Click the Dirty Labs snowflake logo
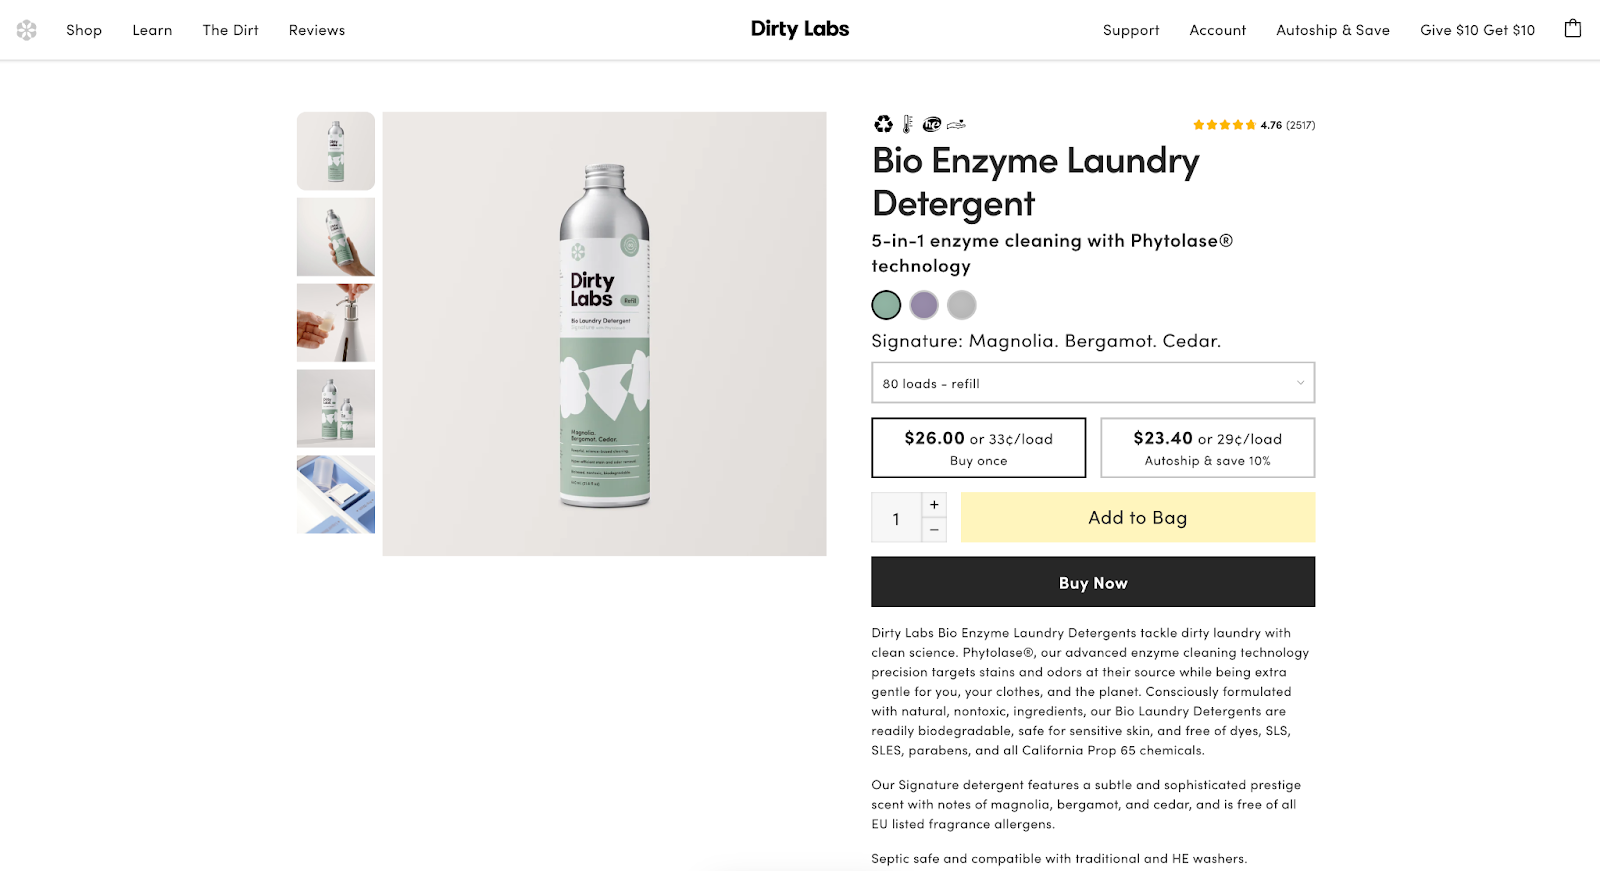1600x871 pixels. point(26,29)
